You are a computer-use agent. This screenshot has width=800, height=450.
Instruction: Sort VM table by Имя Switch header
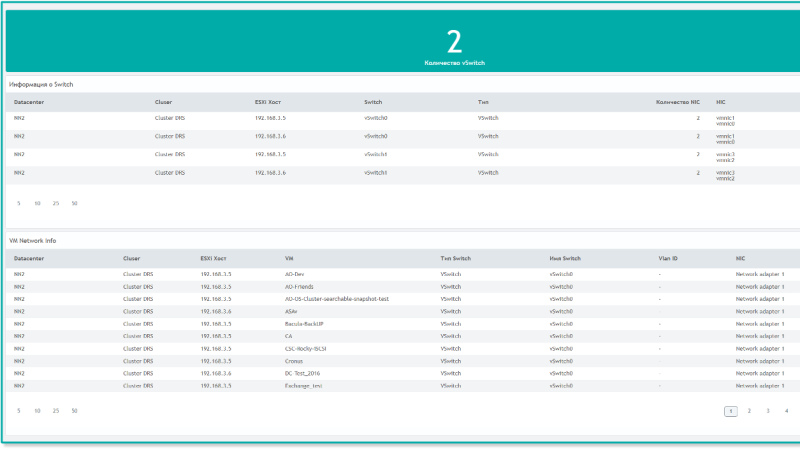(x=565, y=258)
